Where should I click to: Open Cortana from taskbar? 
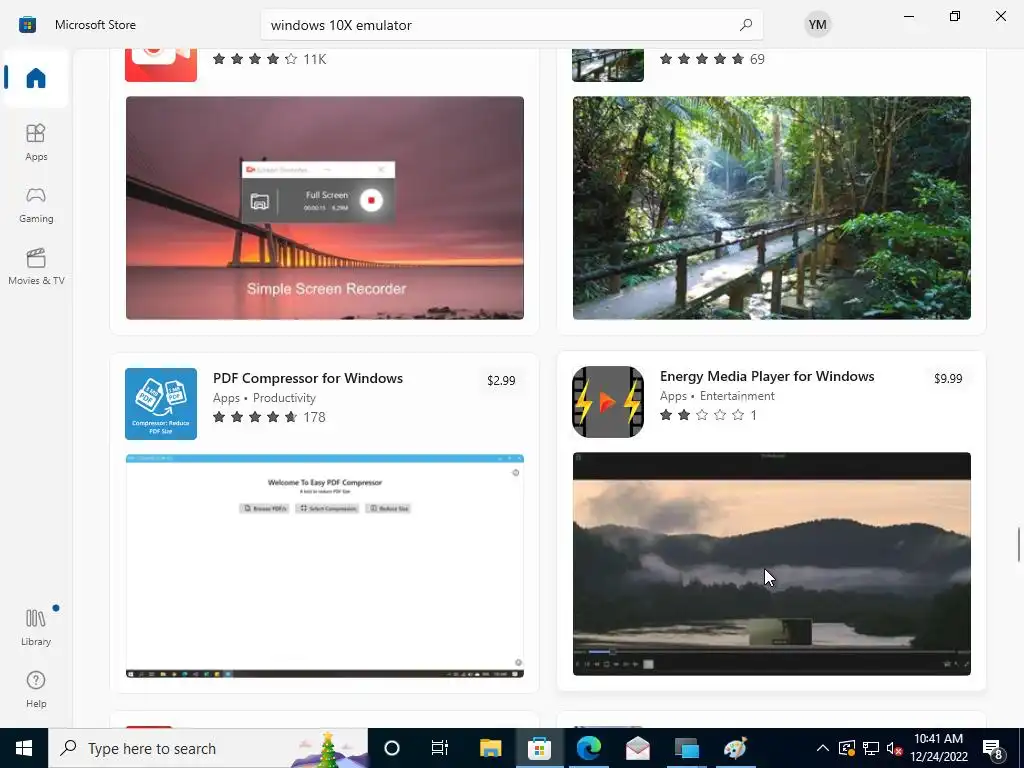click(392, 748)
